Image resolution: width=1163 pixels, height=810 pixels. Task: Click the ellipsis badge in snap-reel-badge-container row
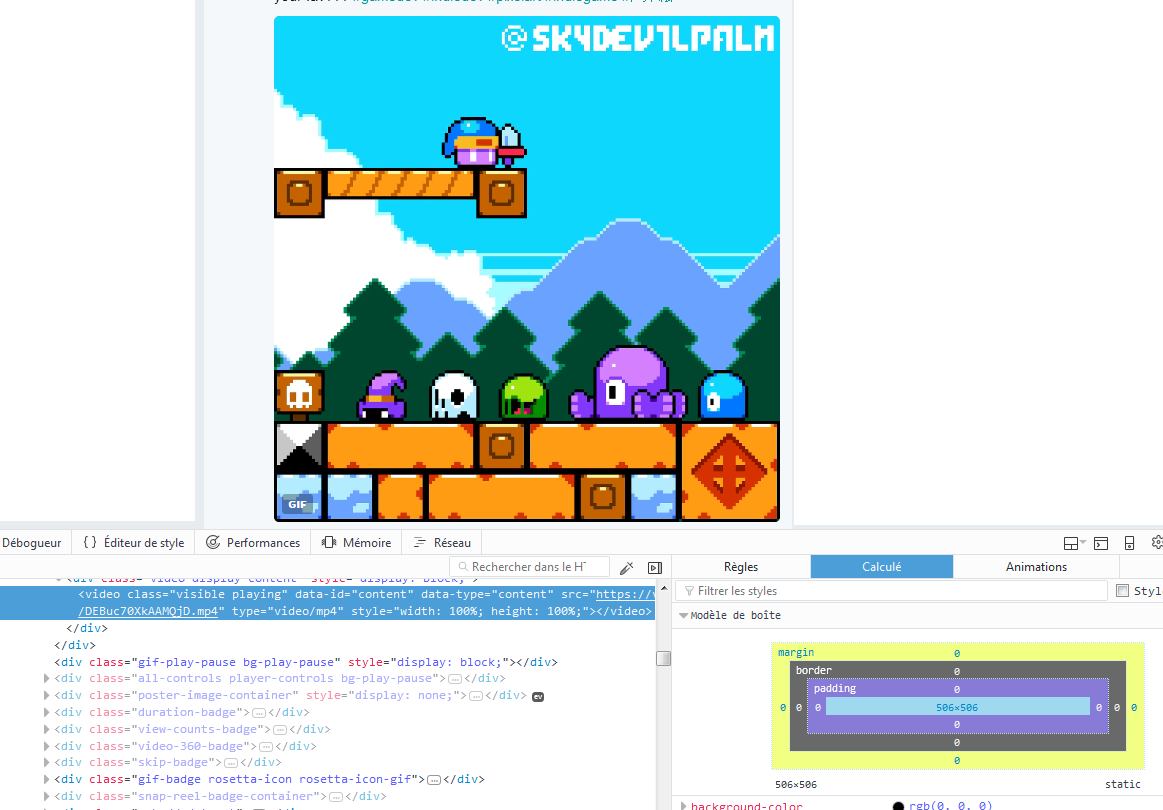336,797
